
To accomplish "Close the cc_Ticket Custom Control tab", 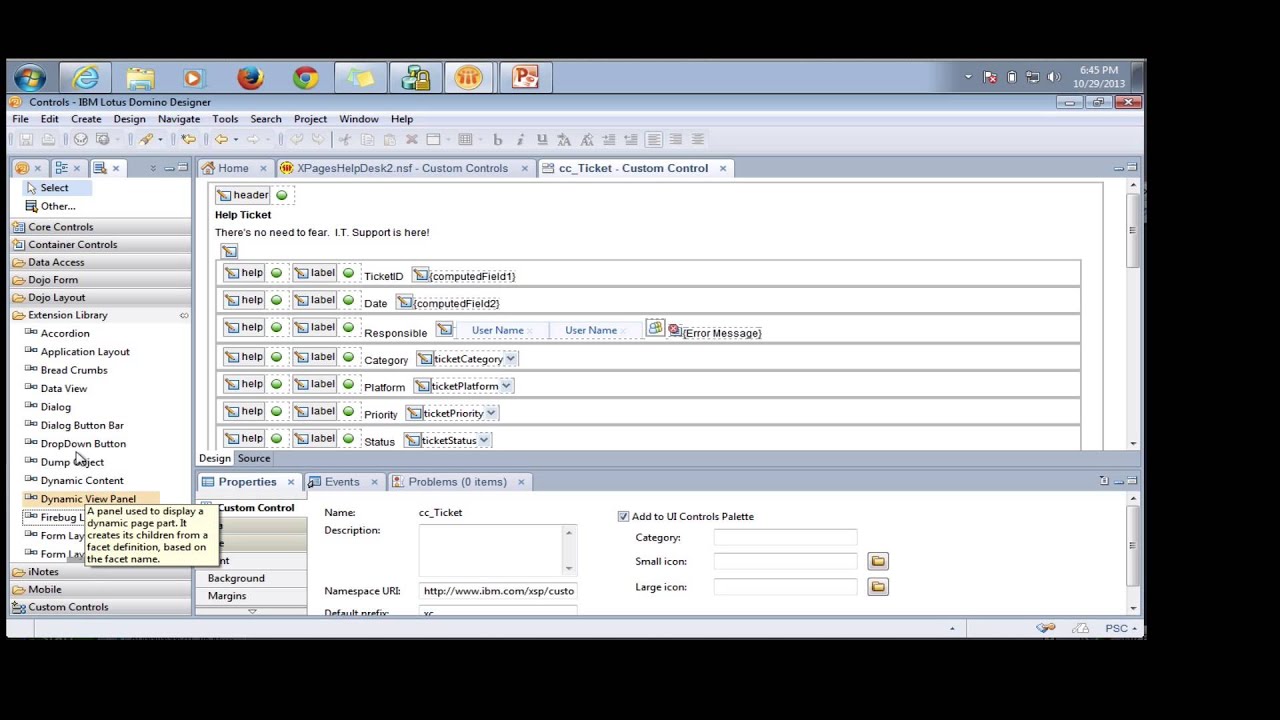I will coord(723,168).
